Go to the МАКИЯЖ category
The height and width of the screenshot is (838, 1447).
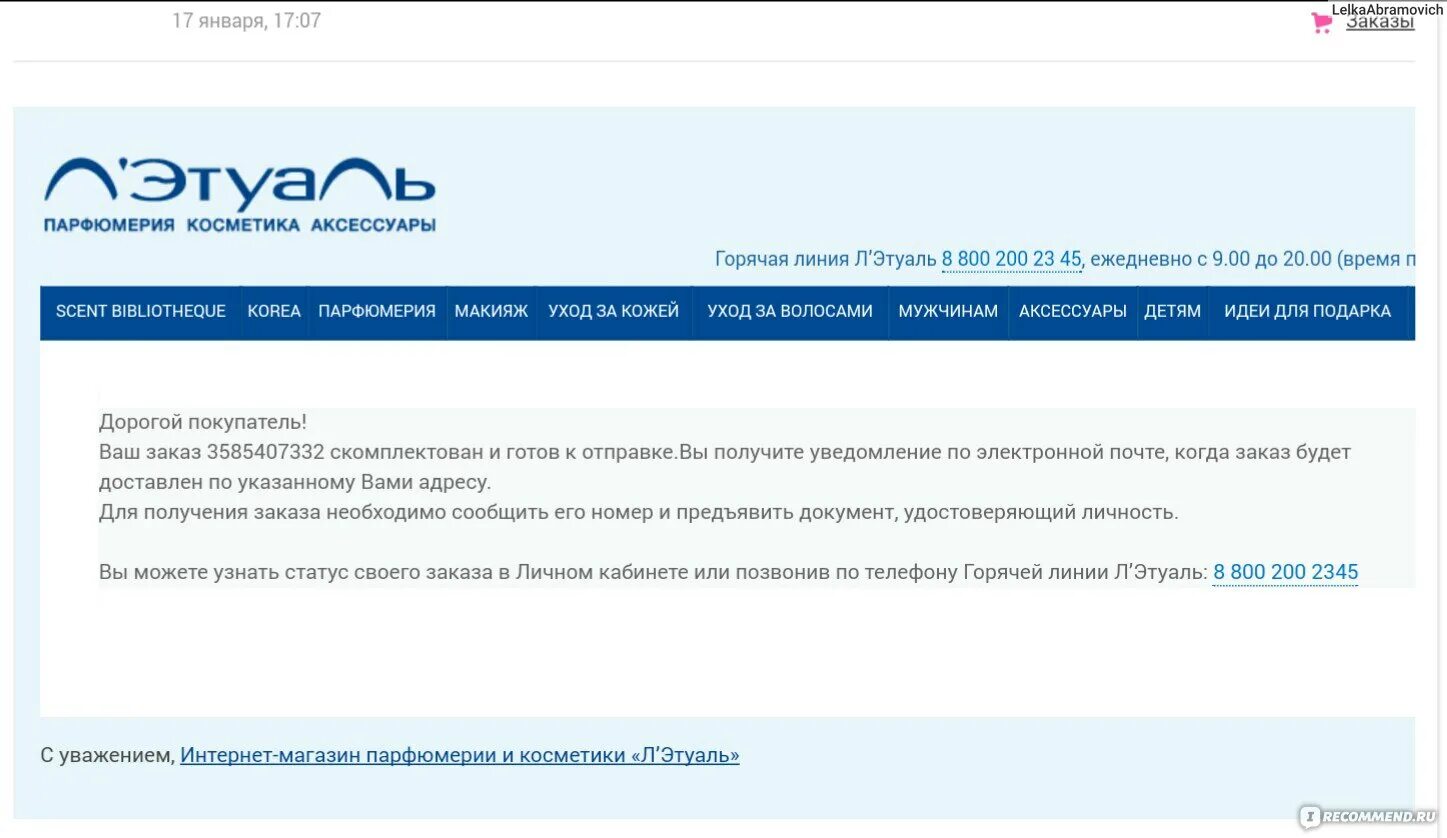pos(491,311)
